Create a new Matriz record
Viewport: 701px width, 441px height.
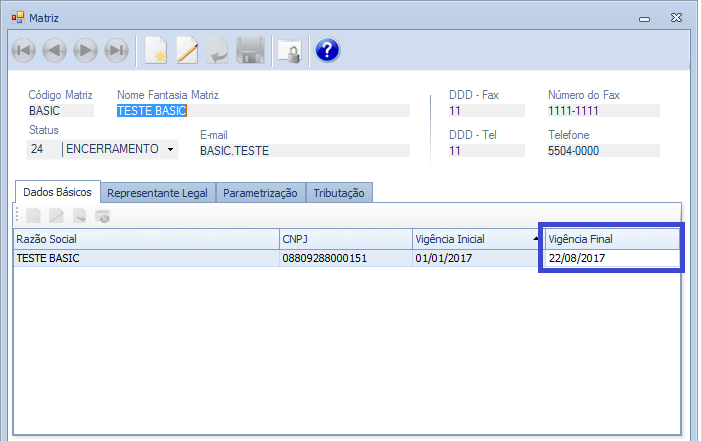(155, 50)
